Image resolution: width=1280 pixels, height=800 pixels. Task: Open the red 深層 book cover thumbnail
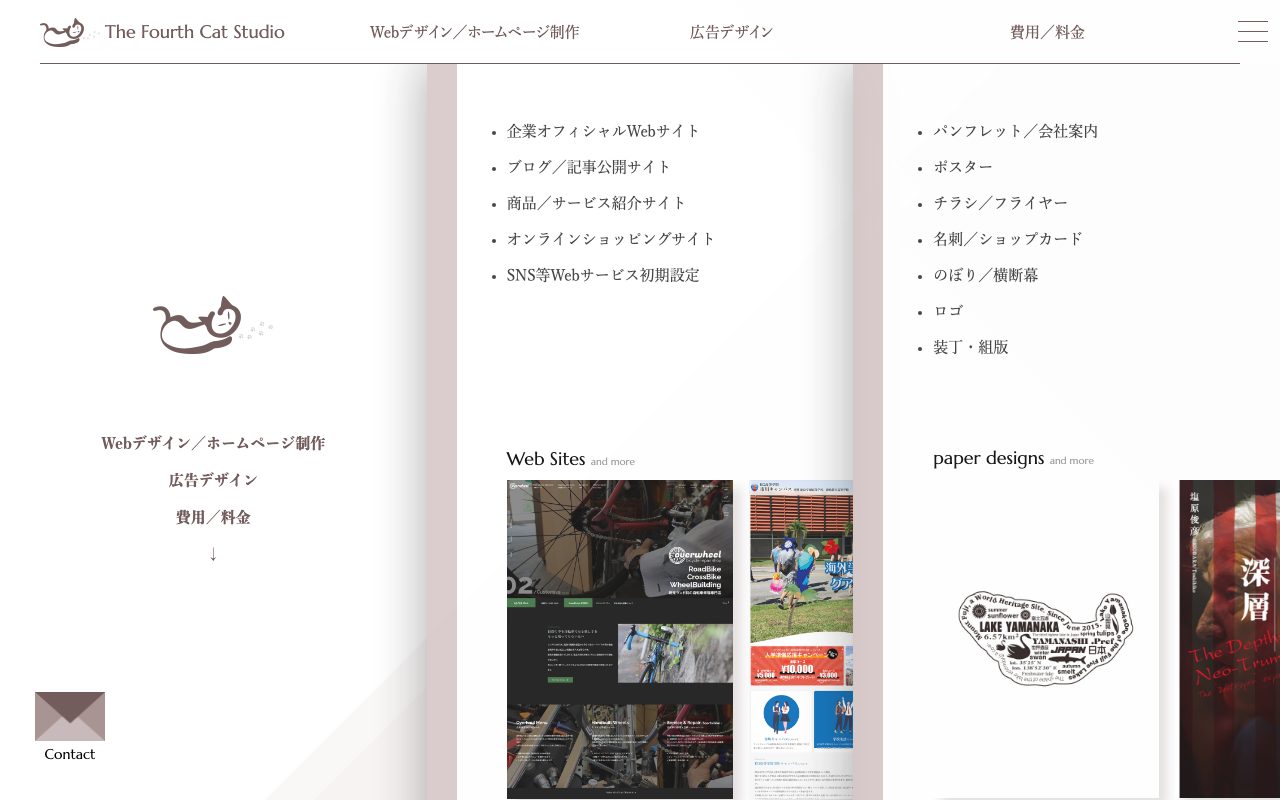(1229, 640)
